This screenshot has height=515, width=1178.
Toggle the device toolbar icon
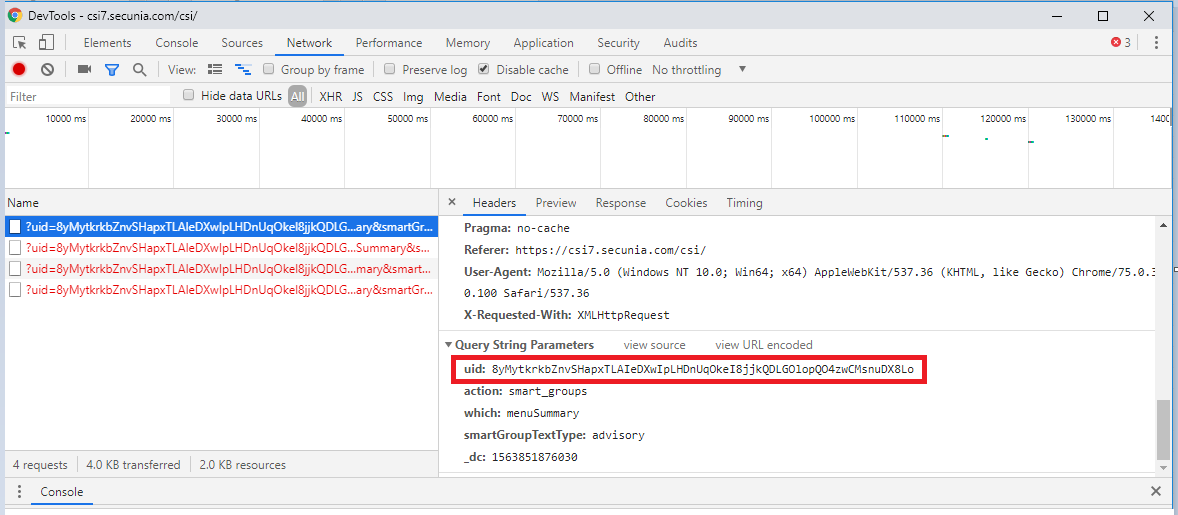[46, 43]
